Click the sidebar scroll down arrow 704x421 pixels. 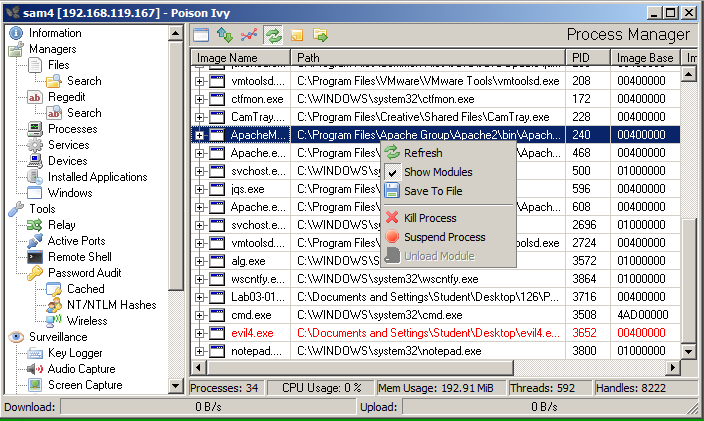pyautogui.click(x=176, y=386)
